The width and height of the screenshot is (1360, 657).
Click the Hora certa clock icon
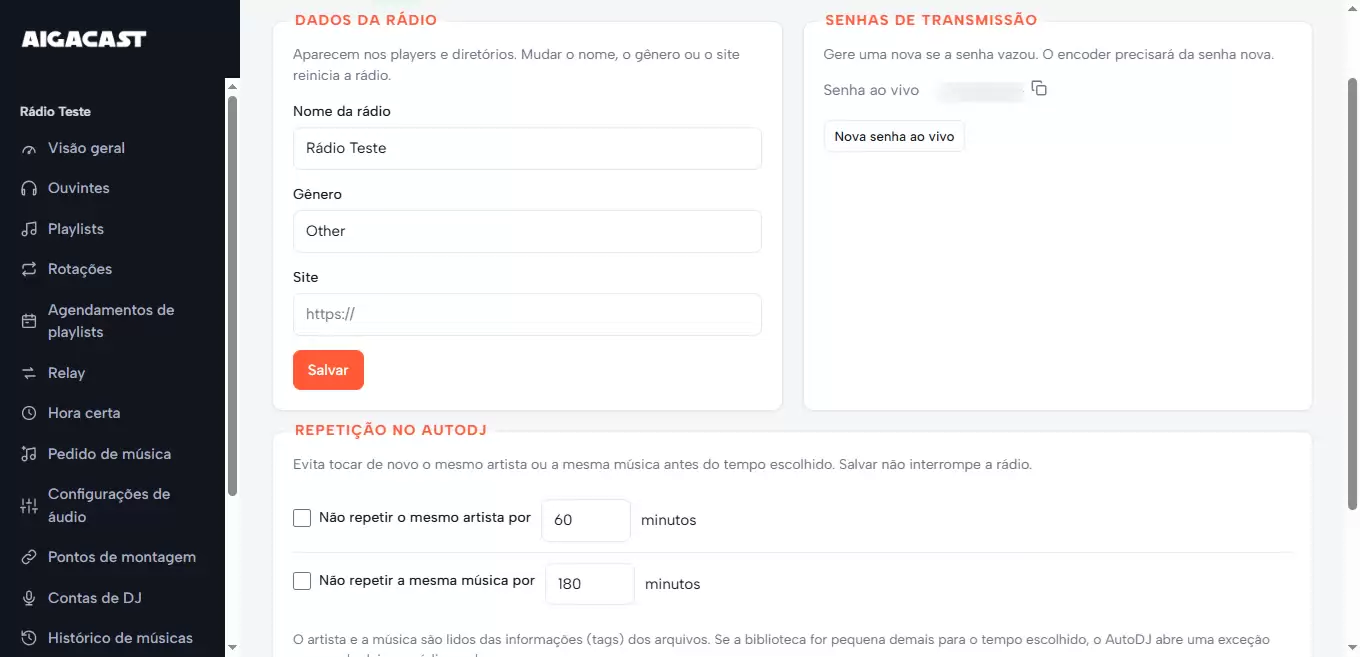pos(29,413)
